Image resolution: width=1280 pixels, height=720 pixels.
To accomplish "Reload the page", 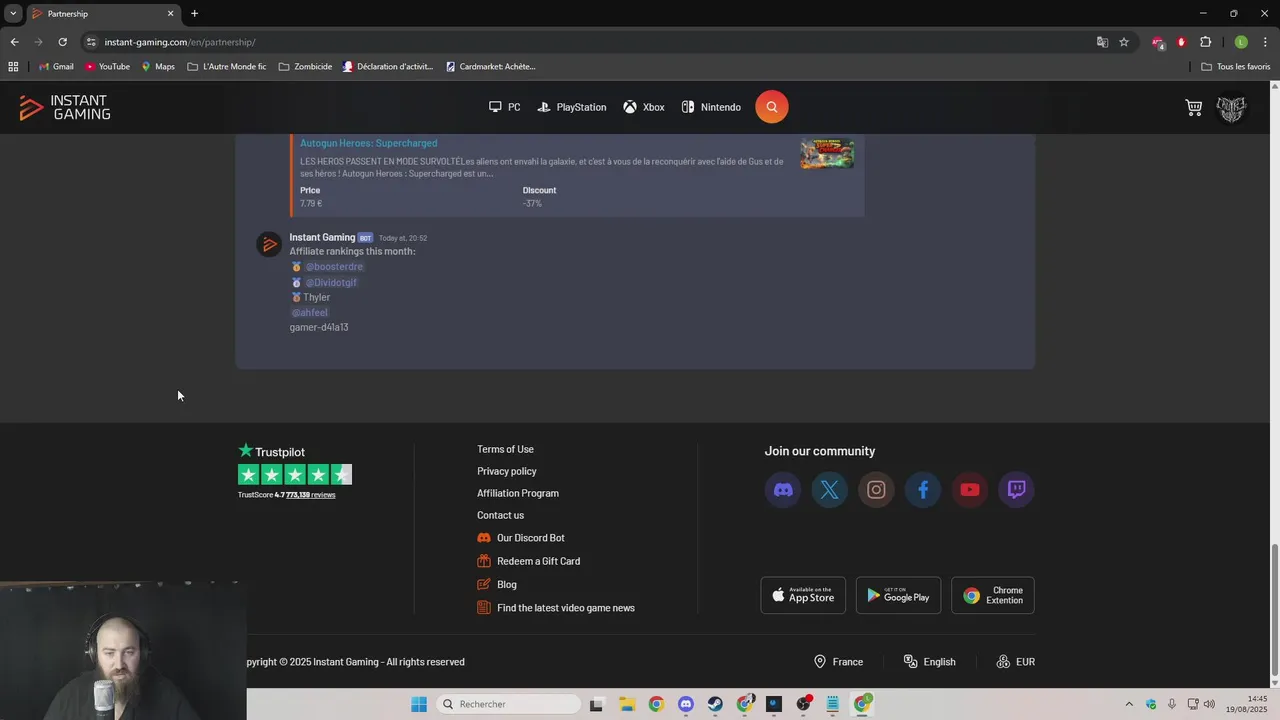I will click(x=62, y=42).
